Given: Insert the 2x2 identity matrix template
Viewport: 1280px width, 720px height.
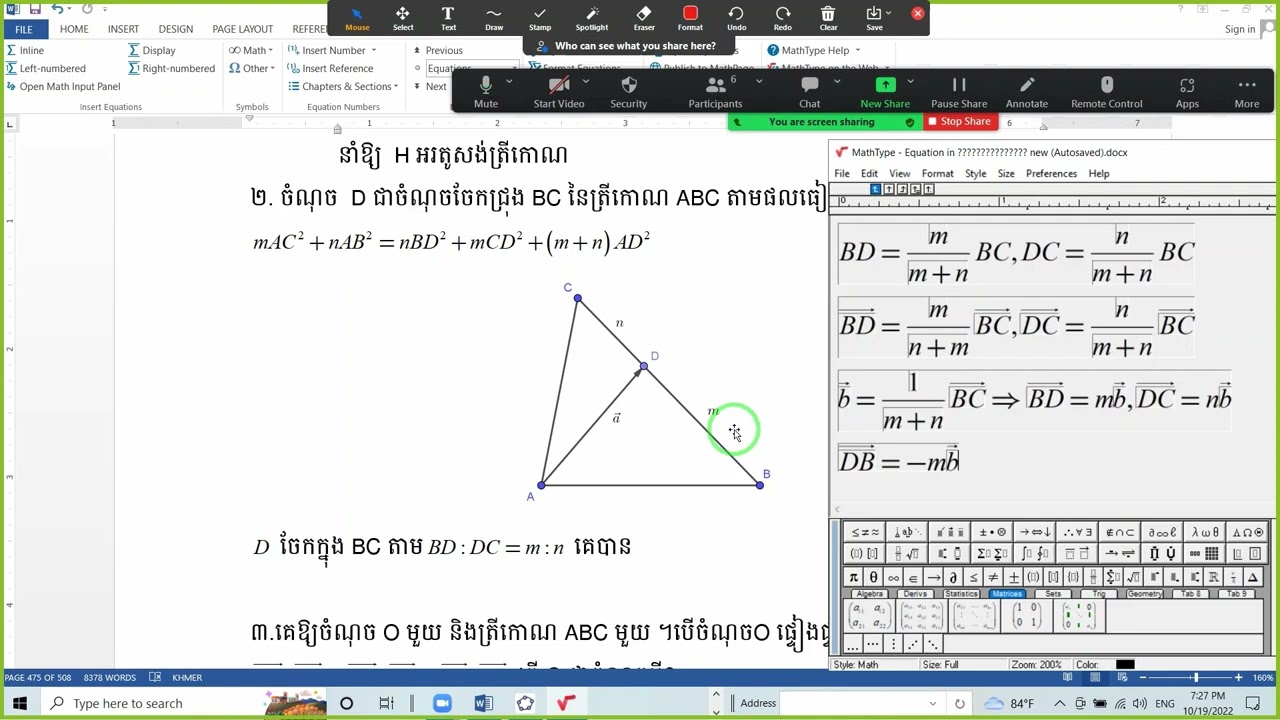Looking at the screenshot, I should pos(1026,615).
